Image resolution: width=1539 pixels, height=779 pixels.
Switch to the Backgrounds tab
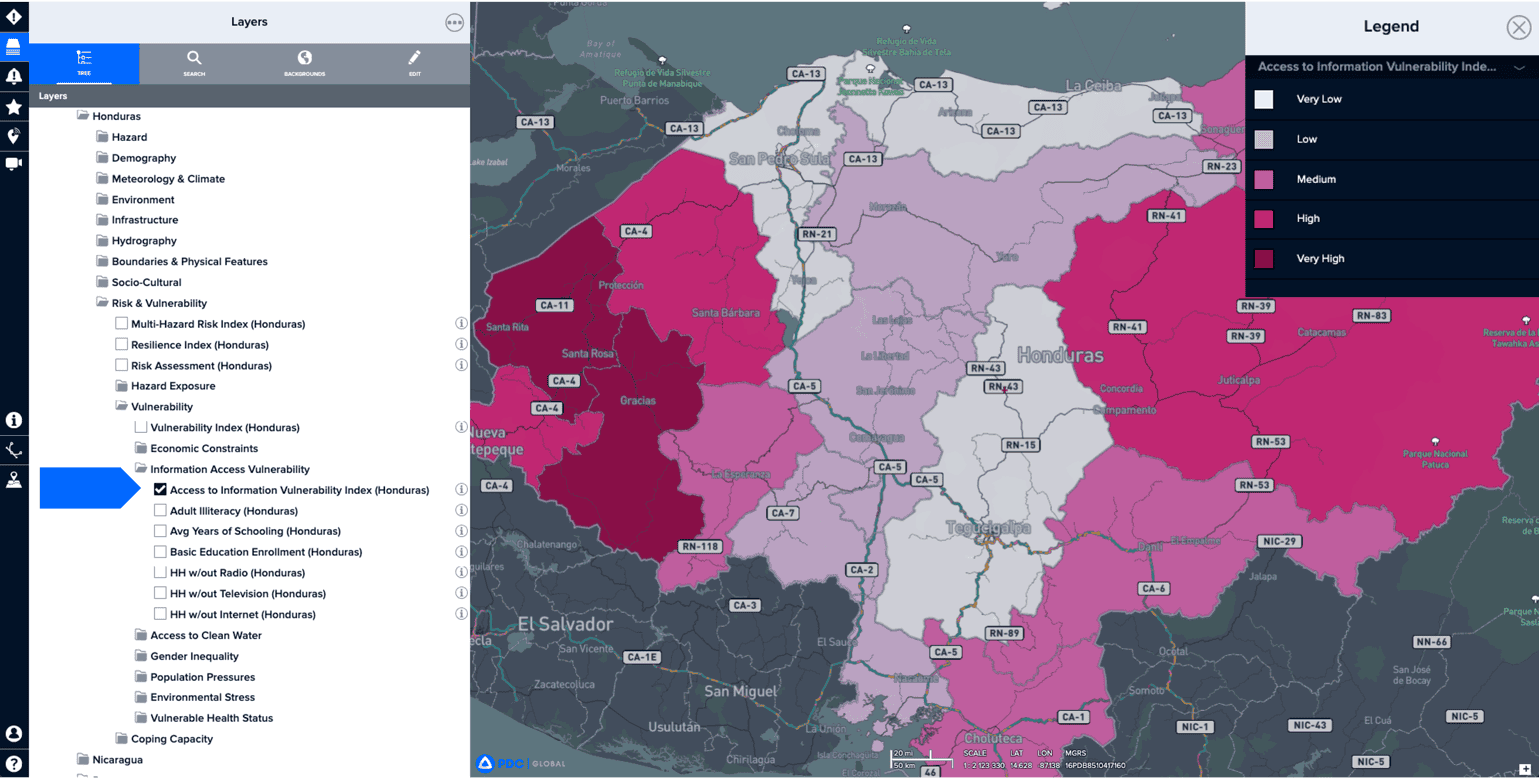click(304, 63)
